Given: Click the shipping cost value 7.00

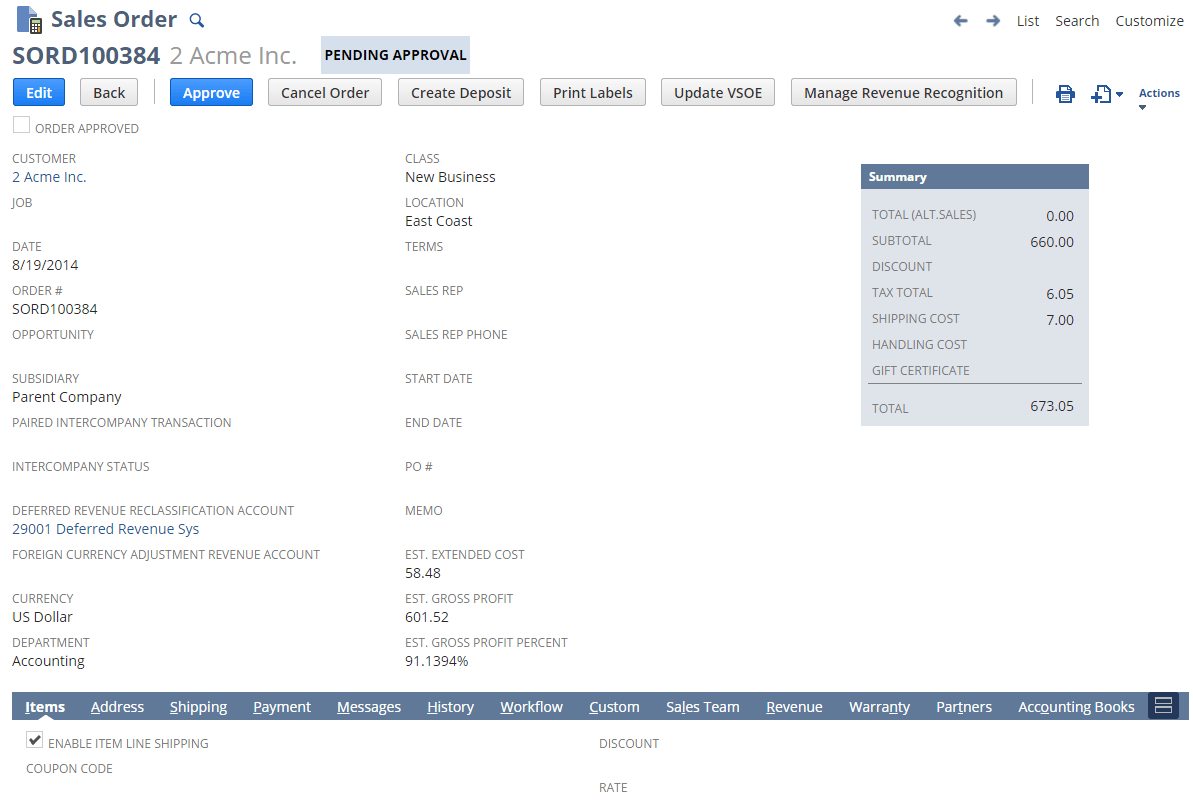Looking at the screenshot, I should tap(1060, 320).
